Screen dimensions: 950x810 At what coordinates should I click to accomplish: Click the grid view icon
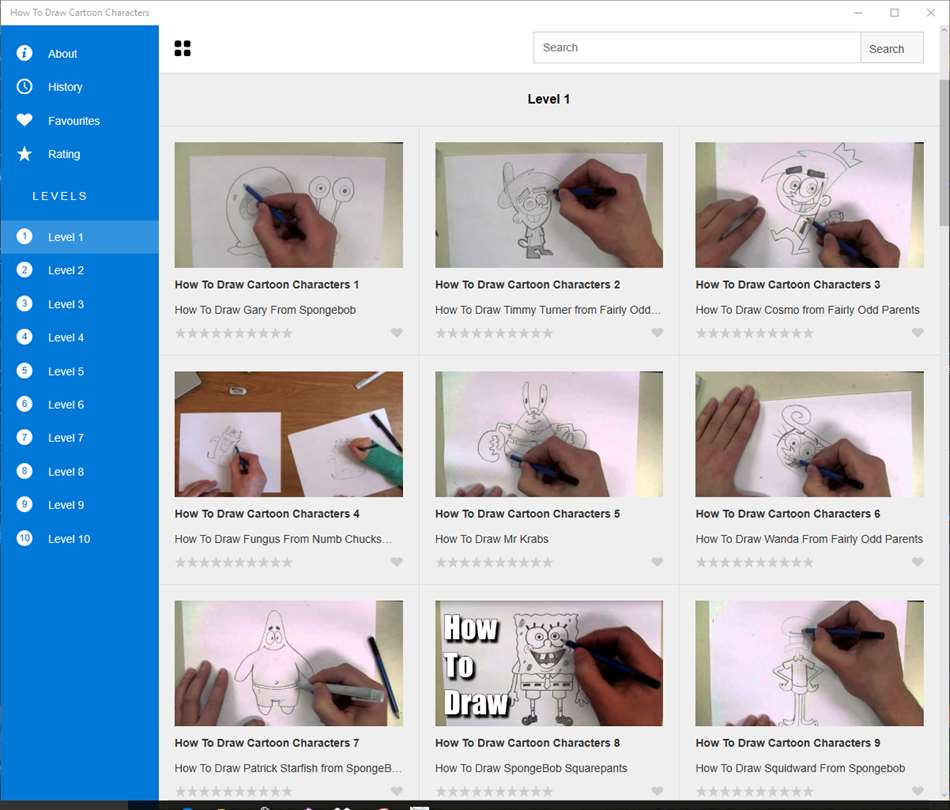tap(182, 48)
